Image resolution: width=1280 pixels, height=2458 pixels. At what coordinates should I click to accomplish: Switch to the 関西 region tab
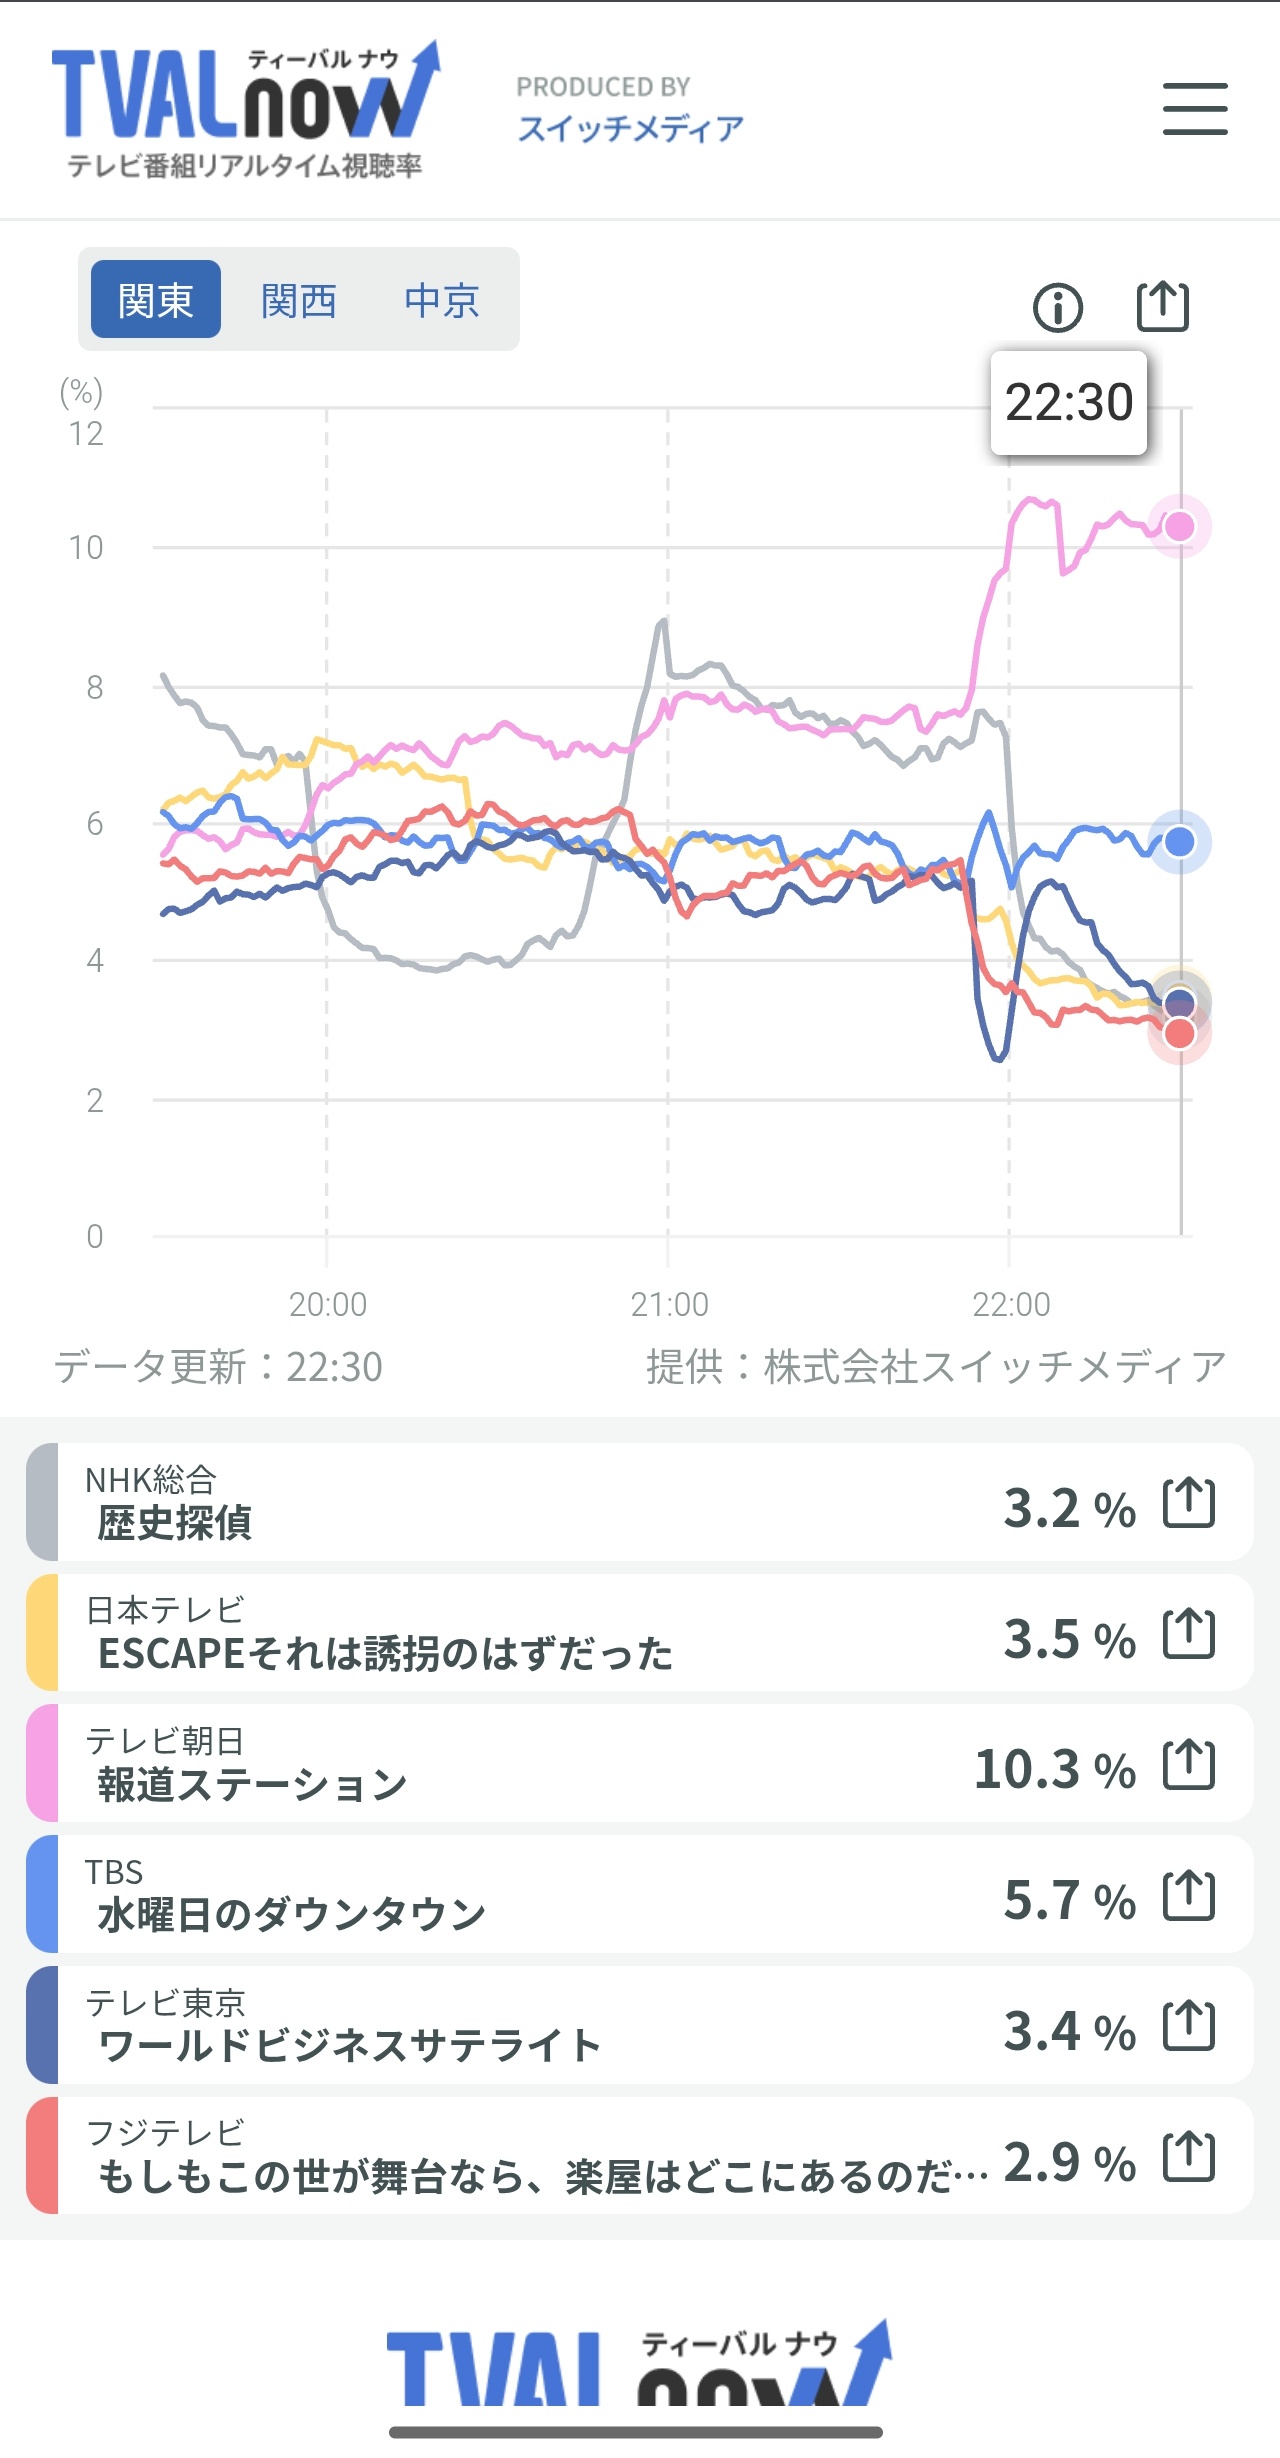click(298, 300)
